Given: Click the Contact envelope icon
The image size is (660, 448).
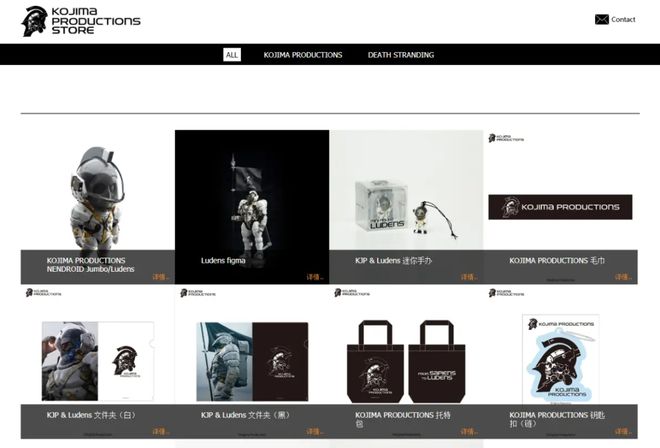Looking at the screenshot, I should click(x=601, y=19).
